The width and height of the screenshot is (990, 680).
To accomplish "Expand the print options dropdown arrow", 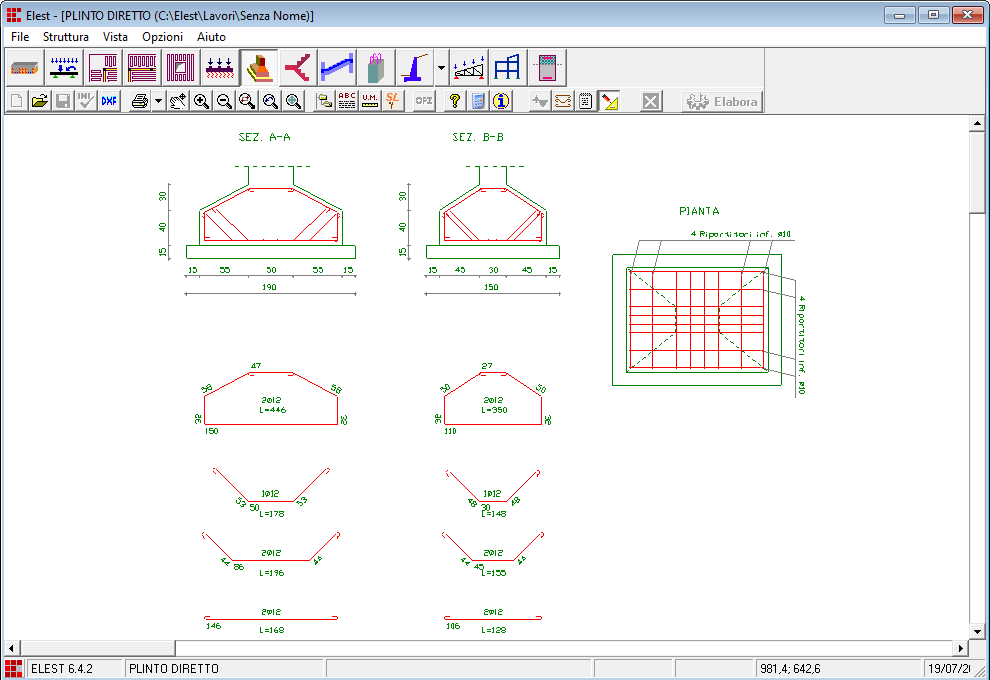I will tap(158, 101).
